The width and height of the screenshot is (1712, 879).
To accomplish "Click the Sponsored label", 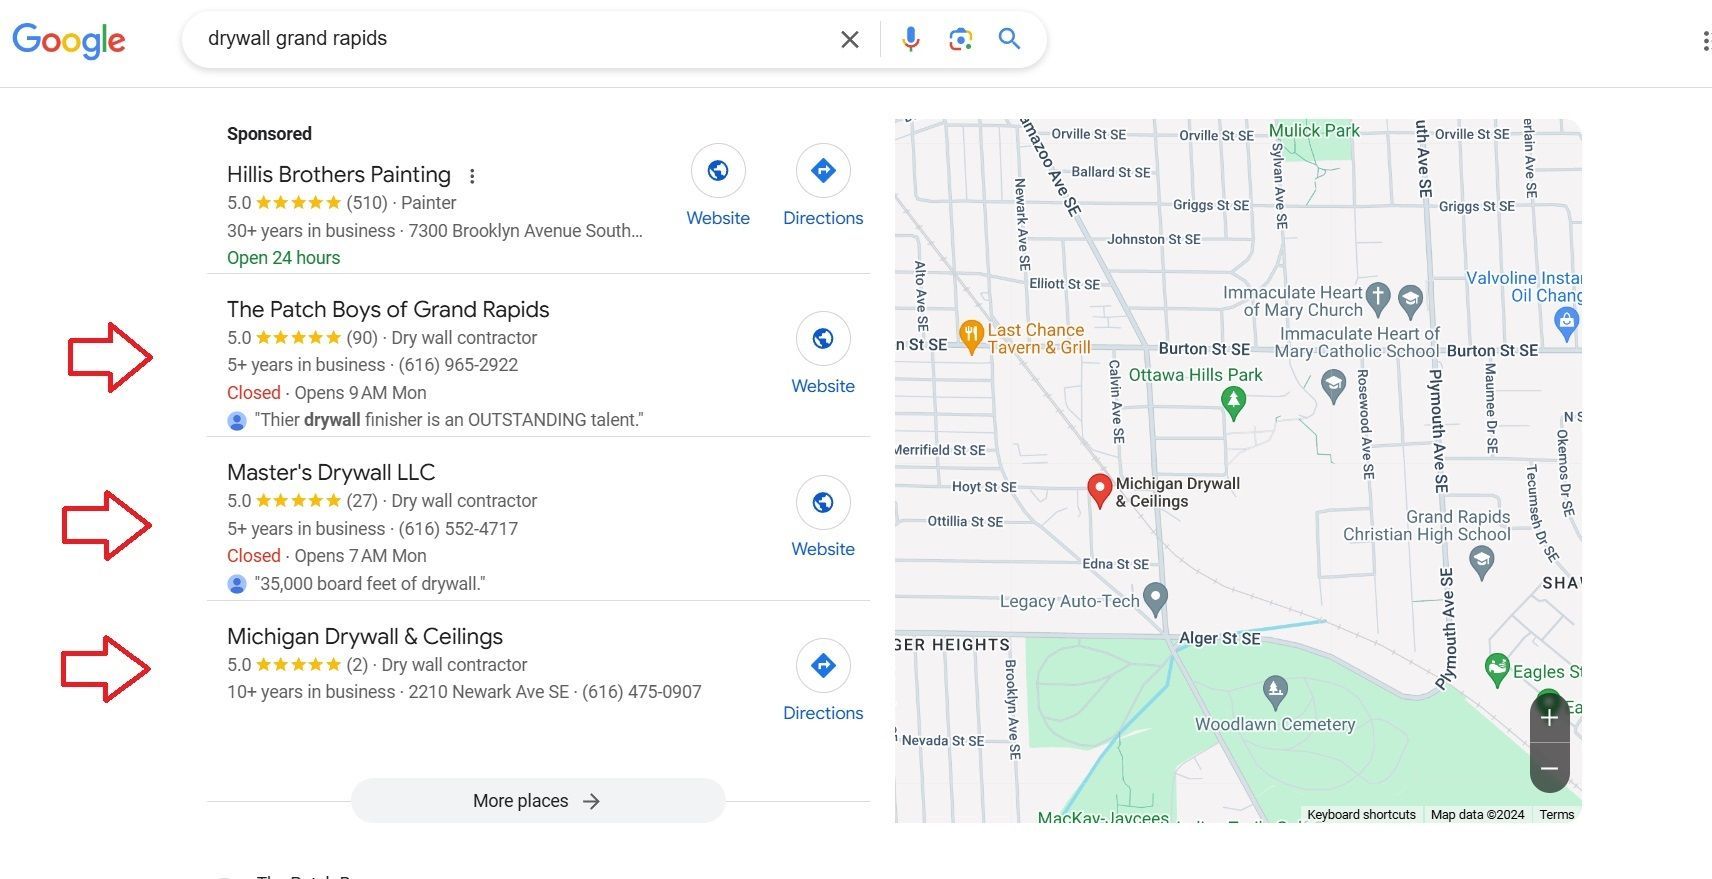I will tap(269, 134).
